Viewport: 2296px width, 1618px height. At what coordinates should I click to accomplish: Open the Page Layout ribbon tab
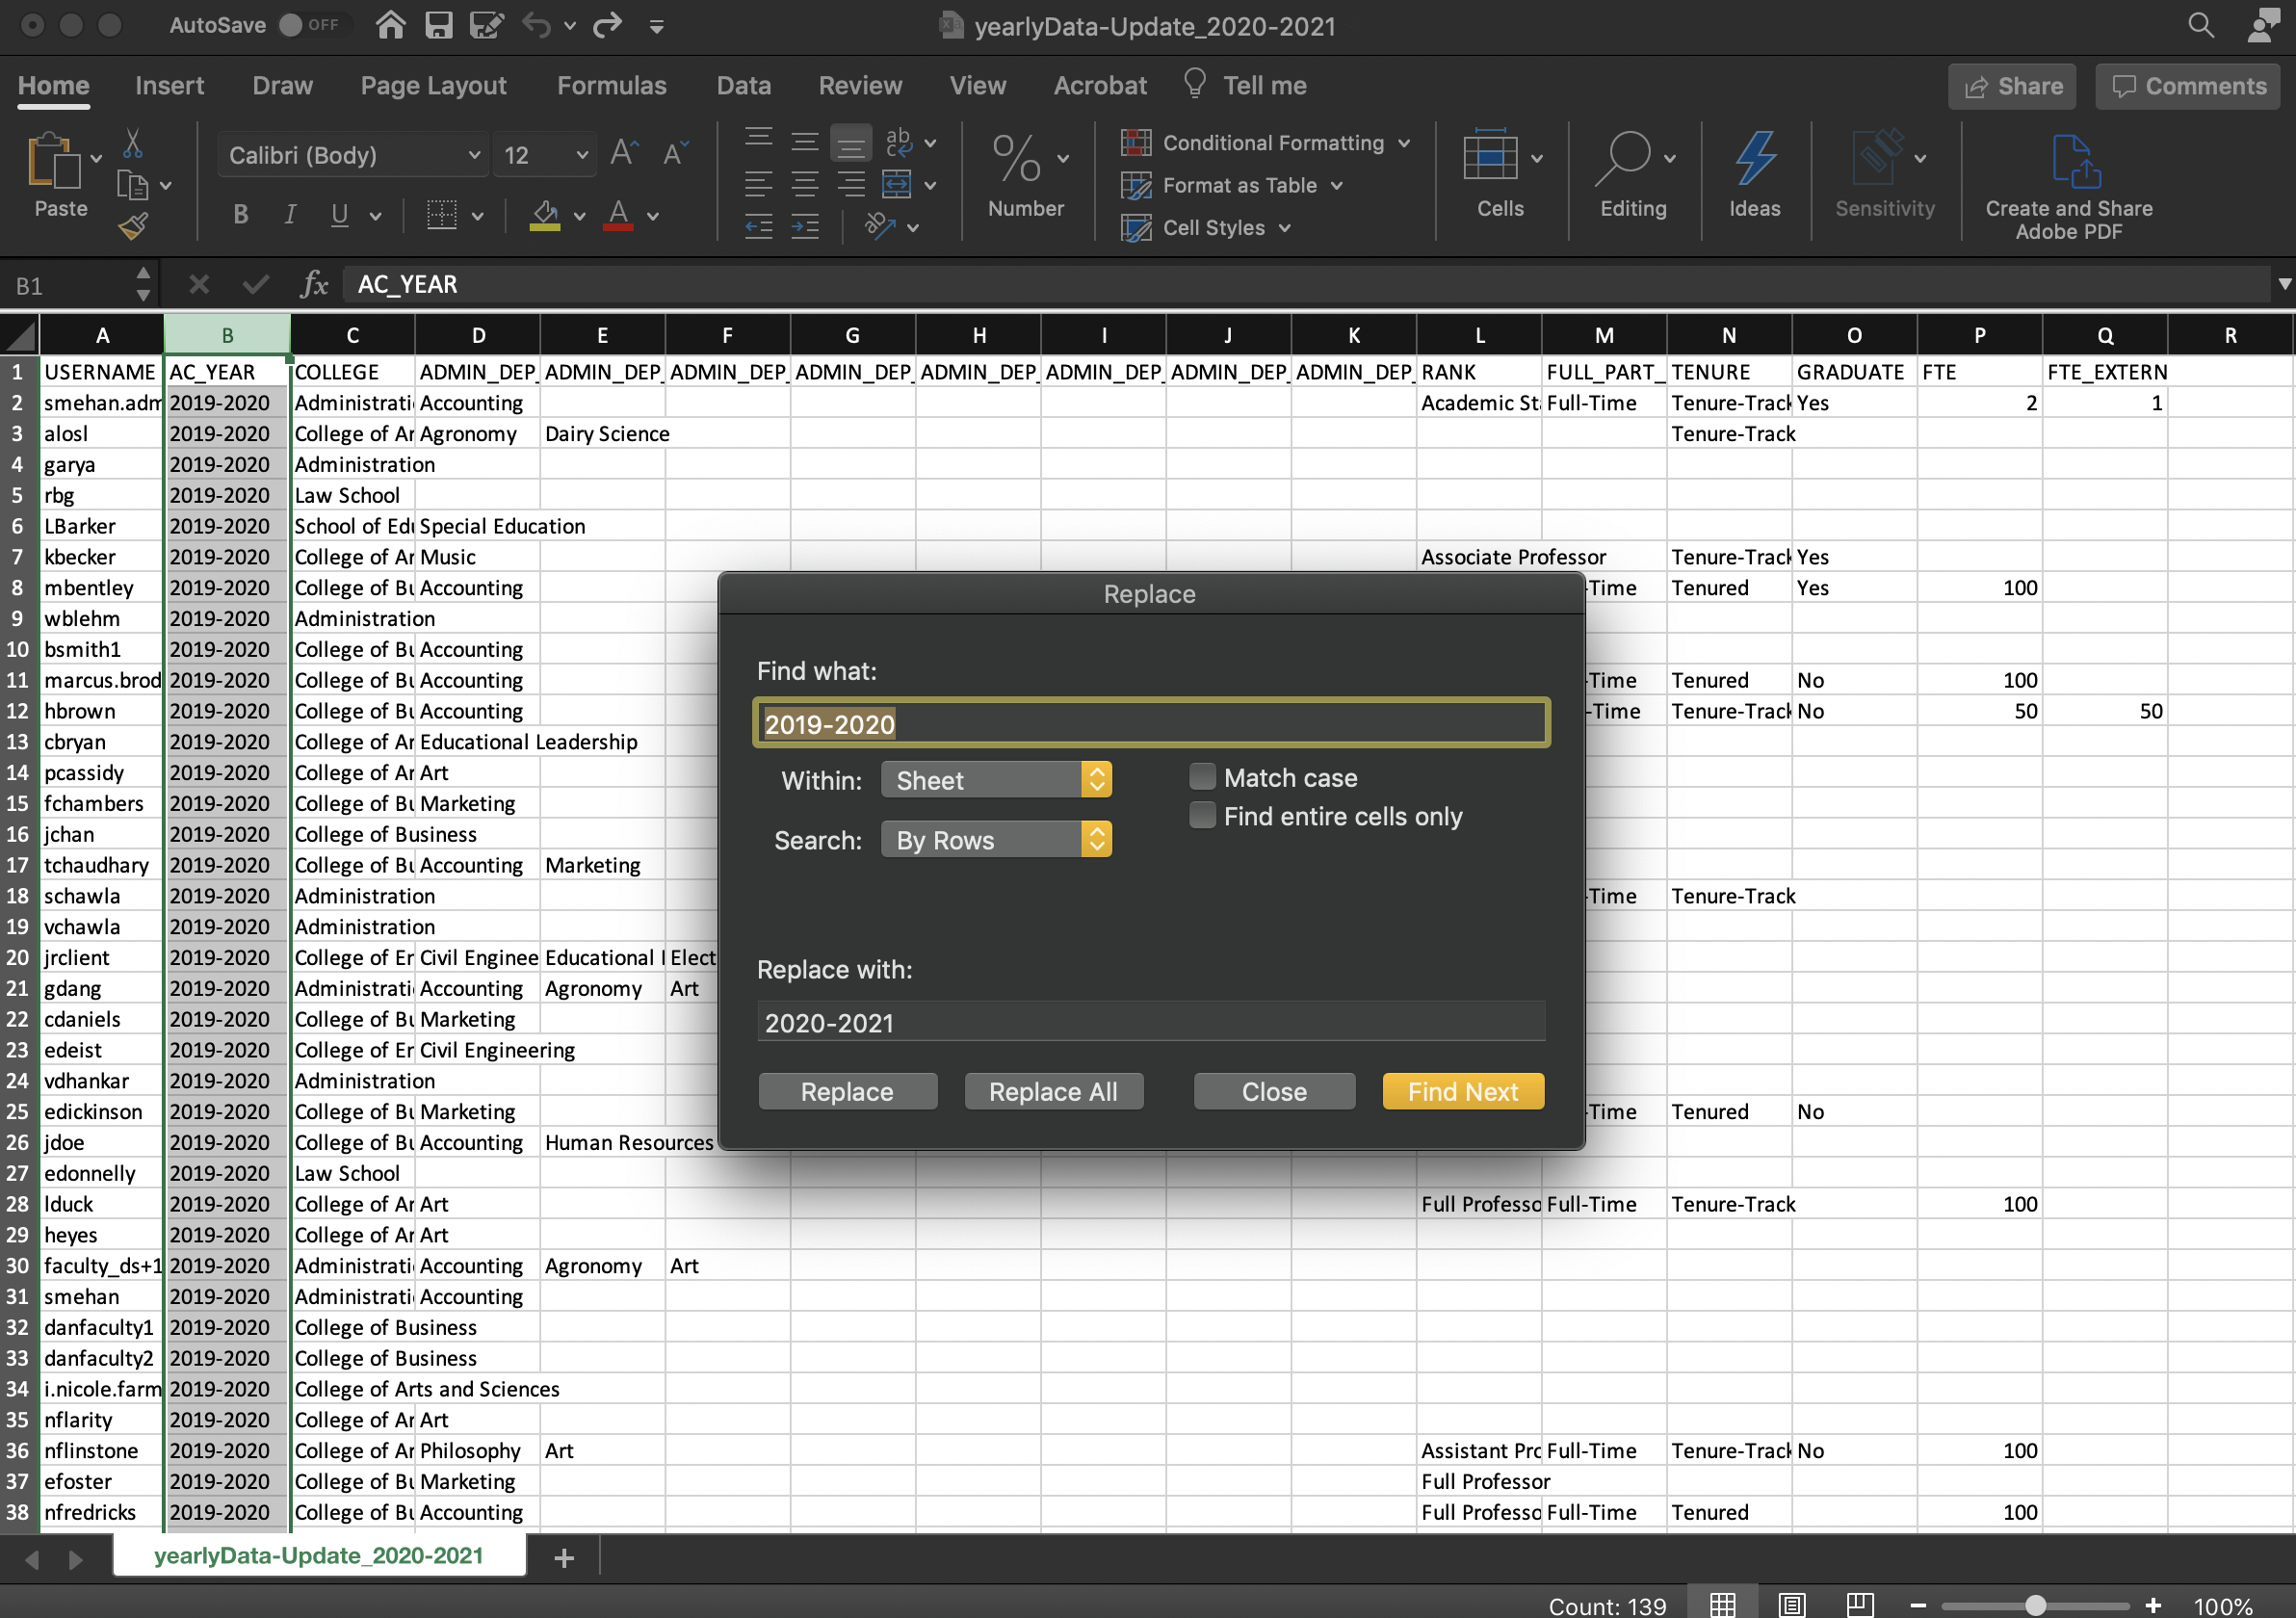pyautogui.click(x=434, y=86)
